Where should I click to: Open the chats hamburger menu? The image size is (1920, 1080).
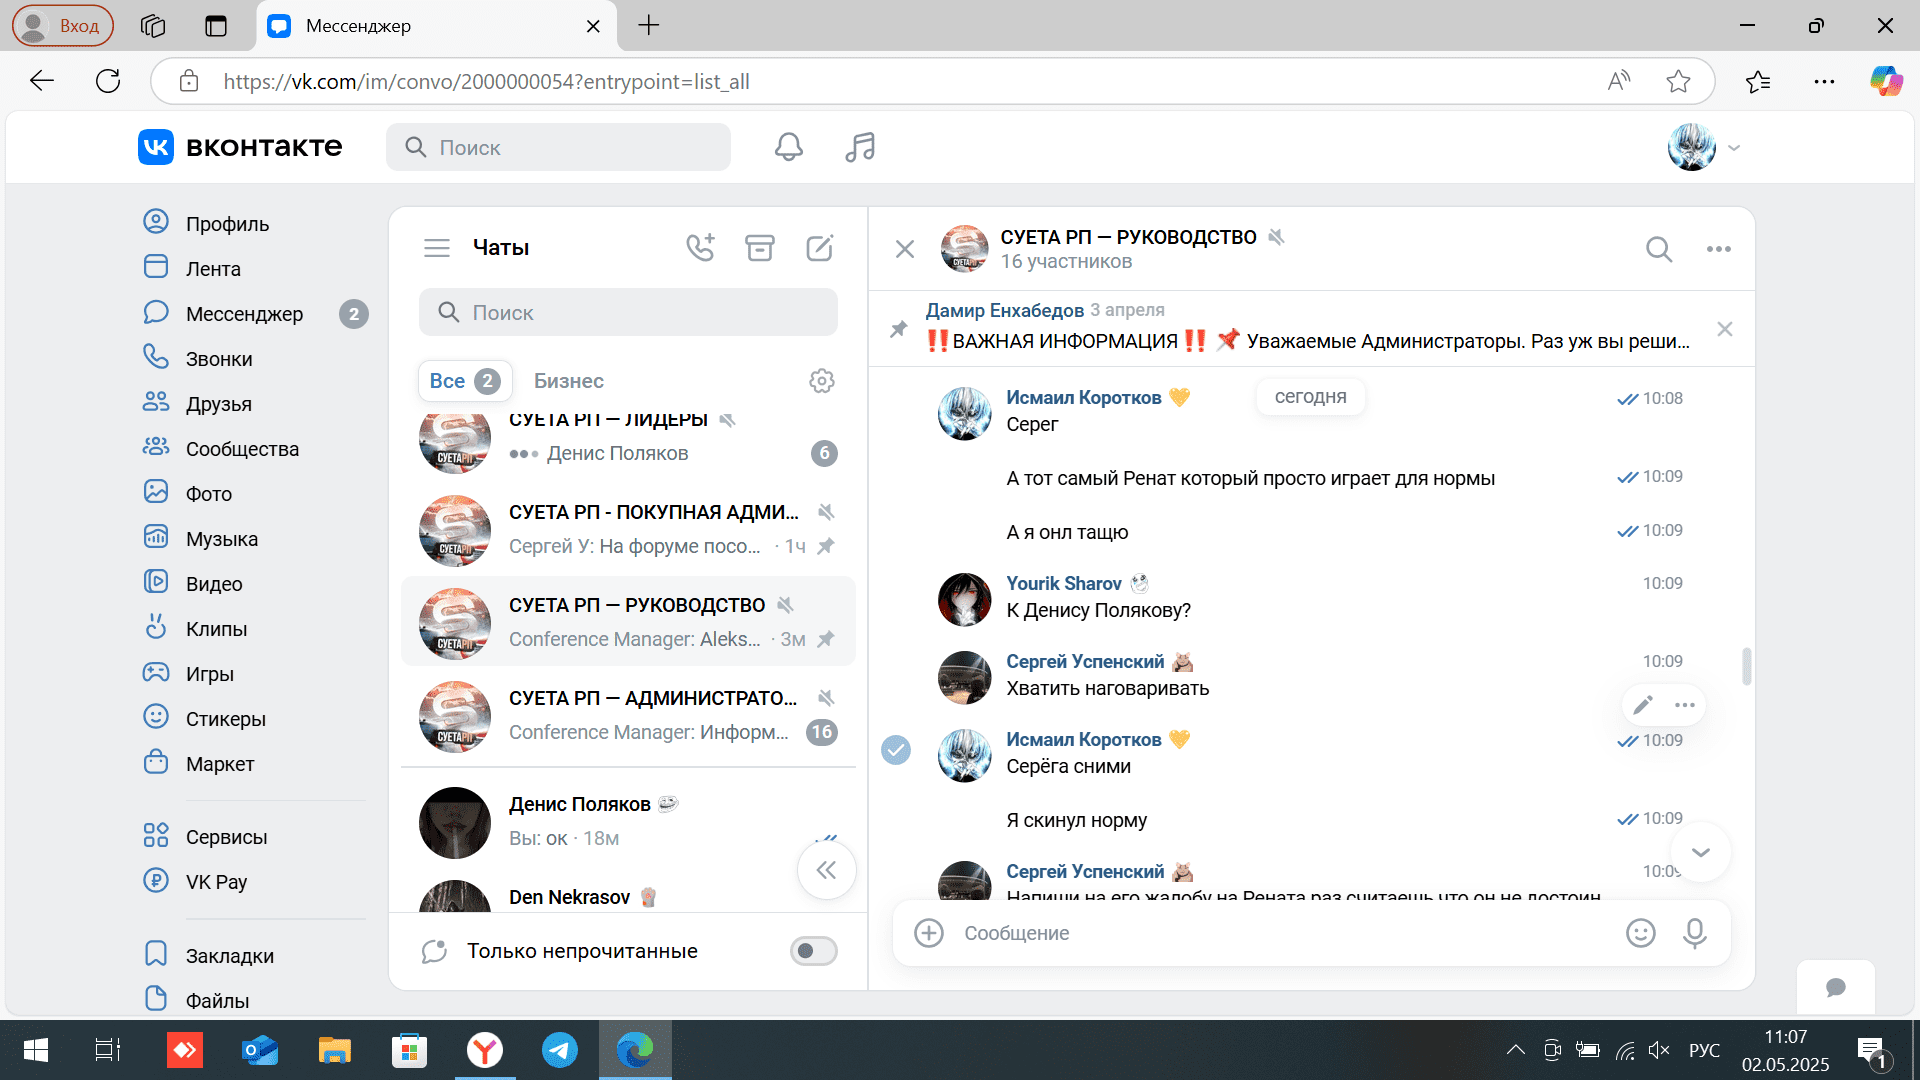click(437, 248)
